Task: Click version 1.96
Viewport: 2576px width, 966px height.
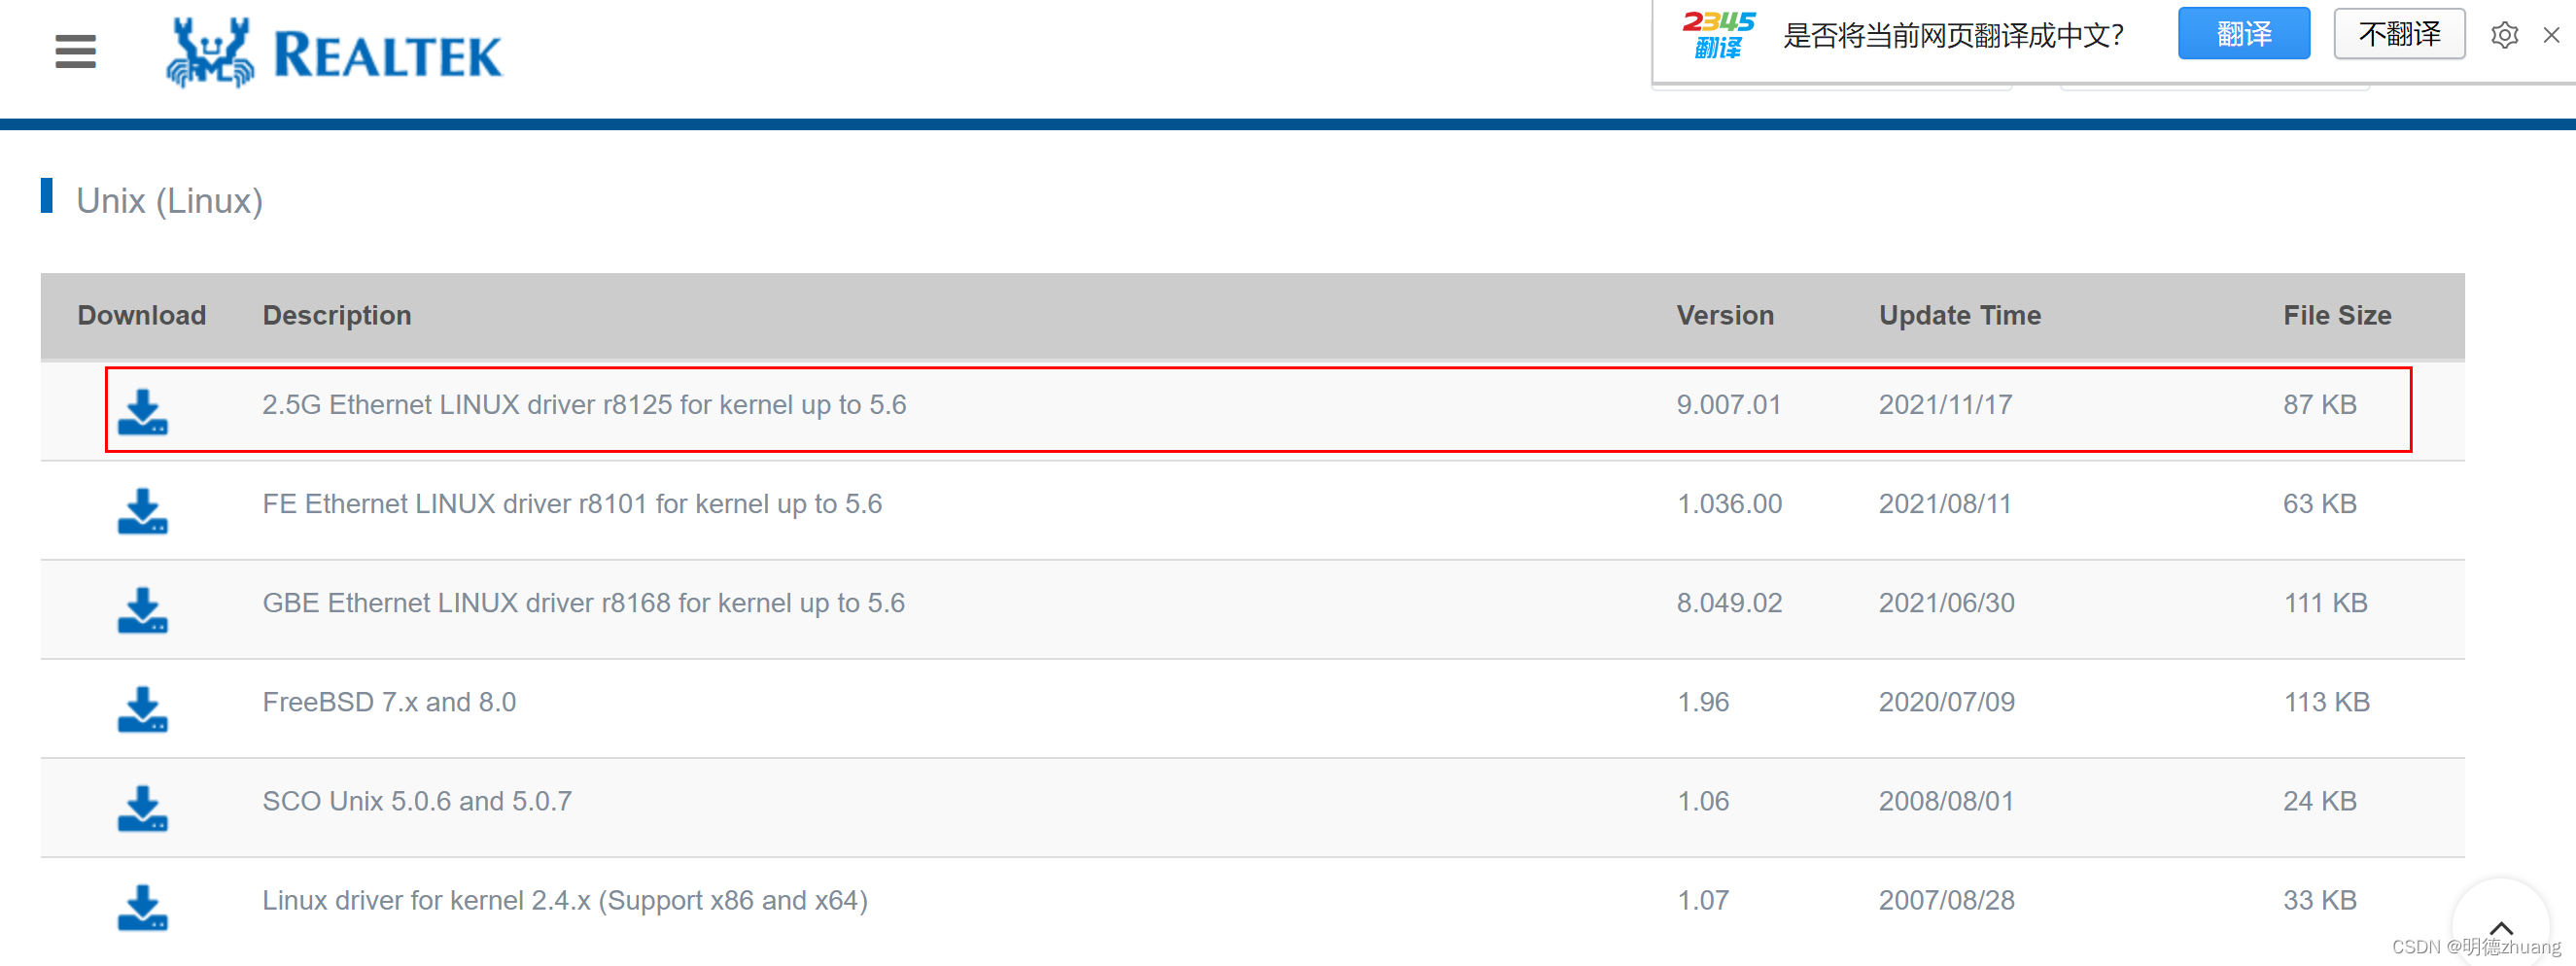Action: click(x=1703, y=701)
